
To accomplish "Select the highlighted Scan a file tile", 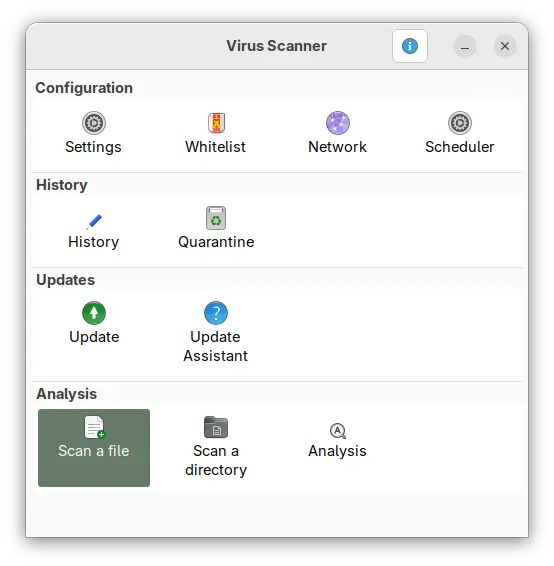I will tap(94, 448).
